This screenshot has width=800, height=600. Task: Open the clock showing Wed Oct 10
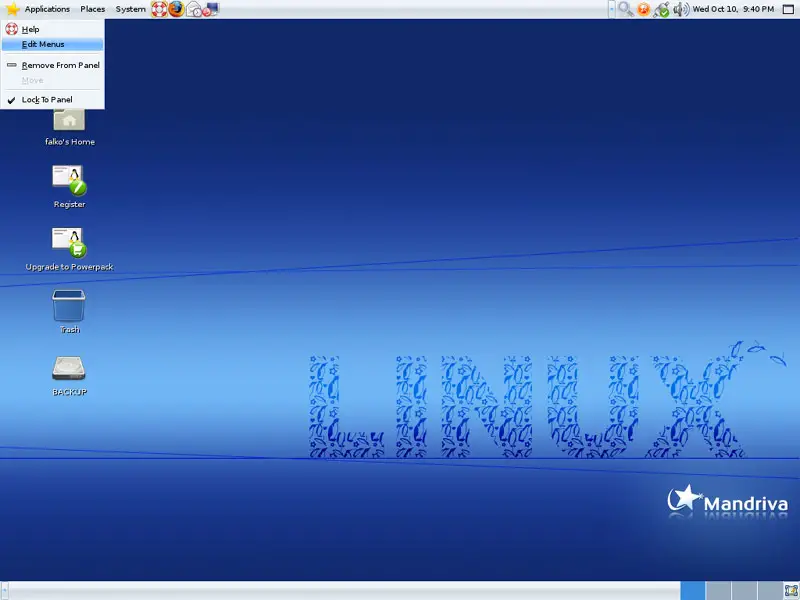point(733,9)
